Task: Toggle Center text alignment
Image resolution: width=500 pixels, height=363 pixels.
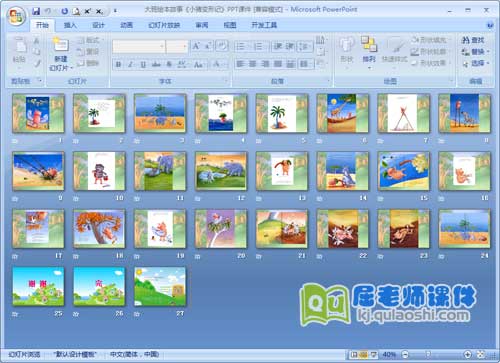Action: (253, 64)
